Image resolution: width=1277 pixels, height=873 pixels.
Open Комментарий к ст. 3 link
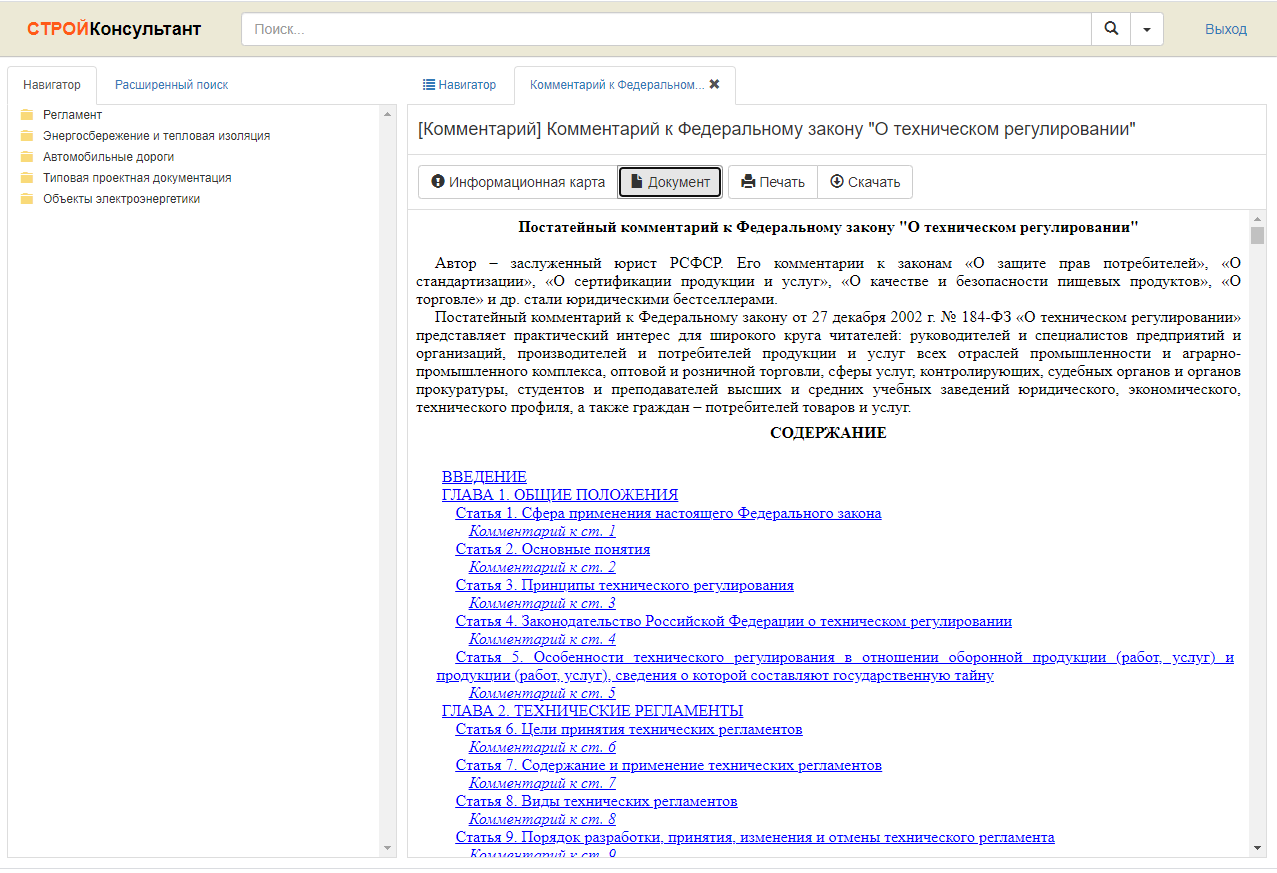542,603
